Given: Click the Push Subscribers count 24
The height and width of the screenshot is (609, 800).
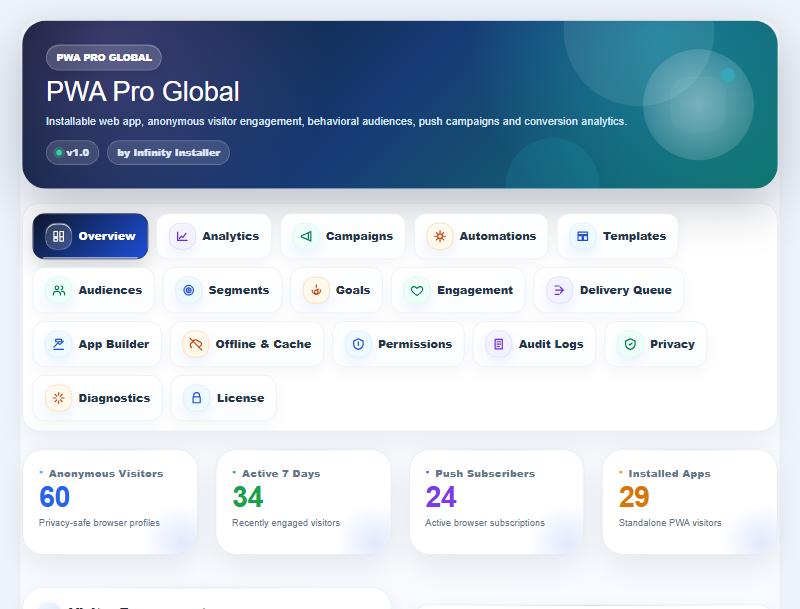Looking at the screenshot, I should pos(441,497).
